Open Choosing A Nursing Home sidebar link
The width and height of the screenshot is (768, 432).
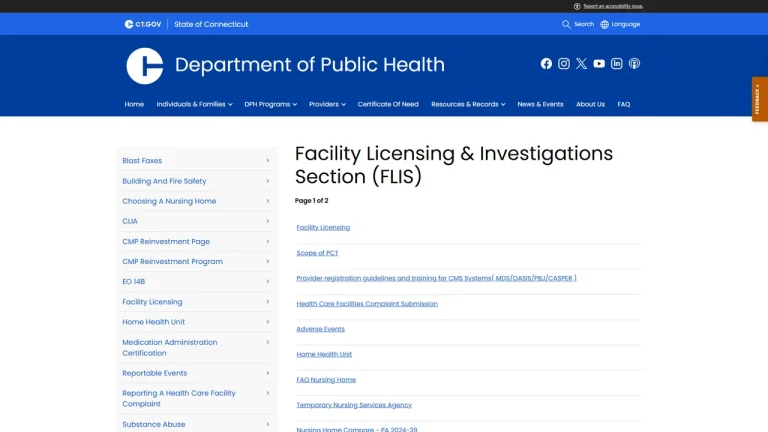(x=169, y=201)
